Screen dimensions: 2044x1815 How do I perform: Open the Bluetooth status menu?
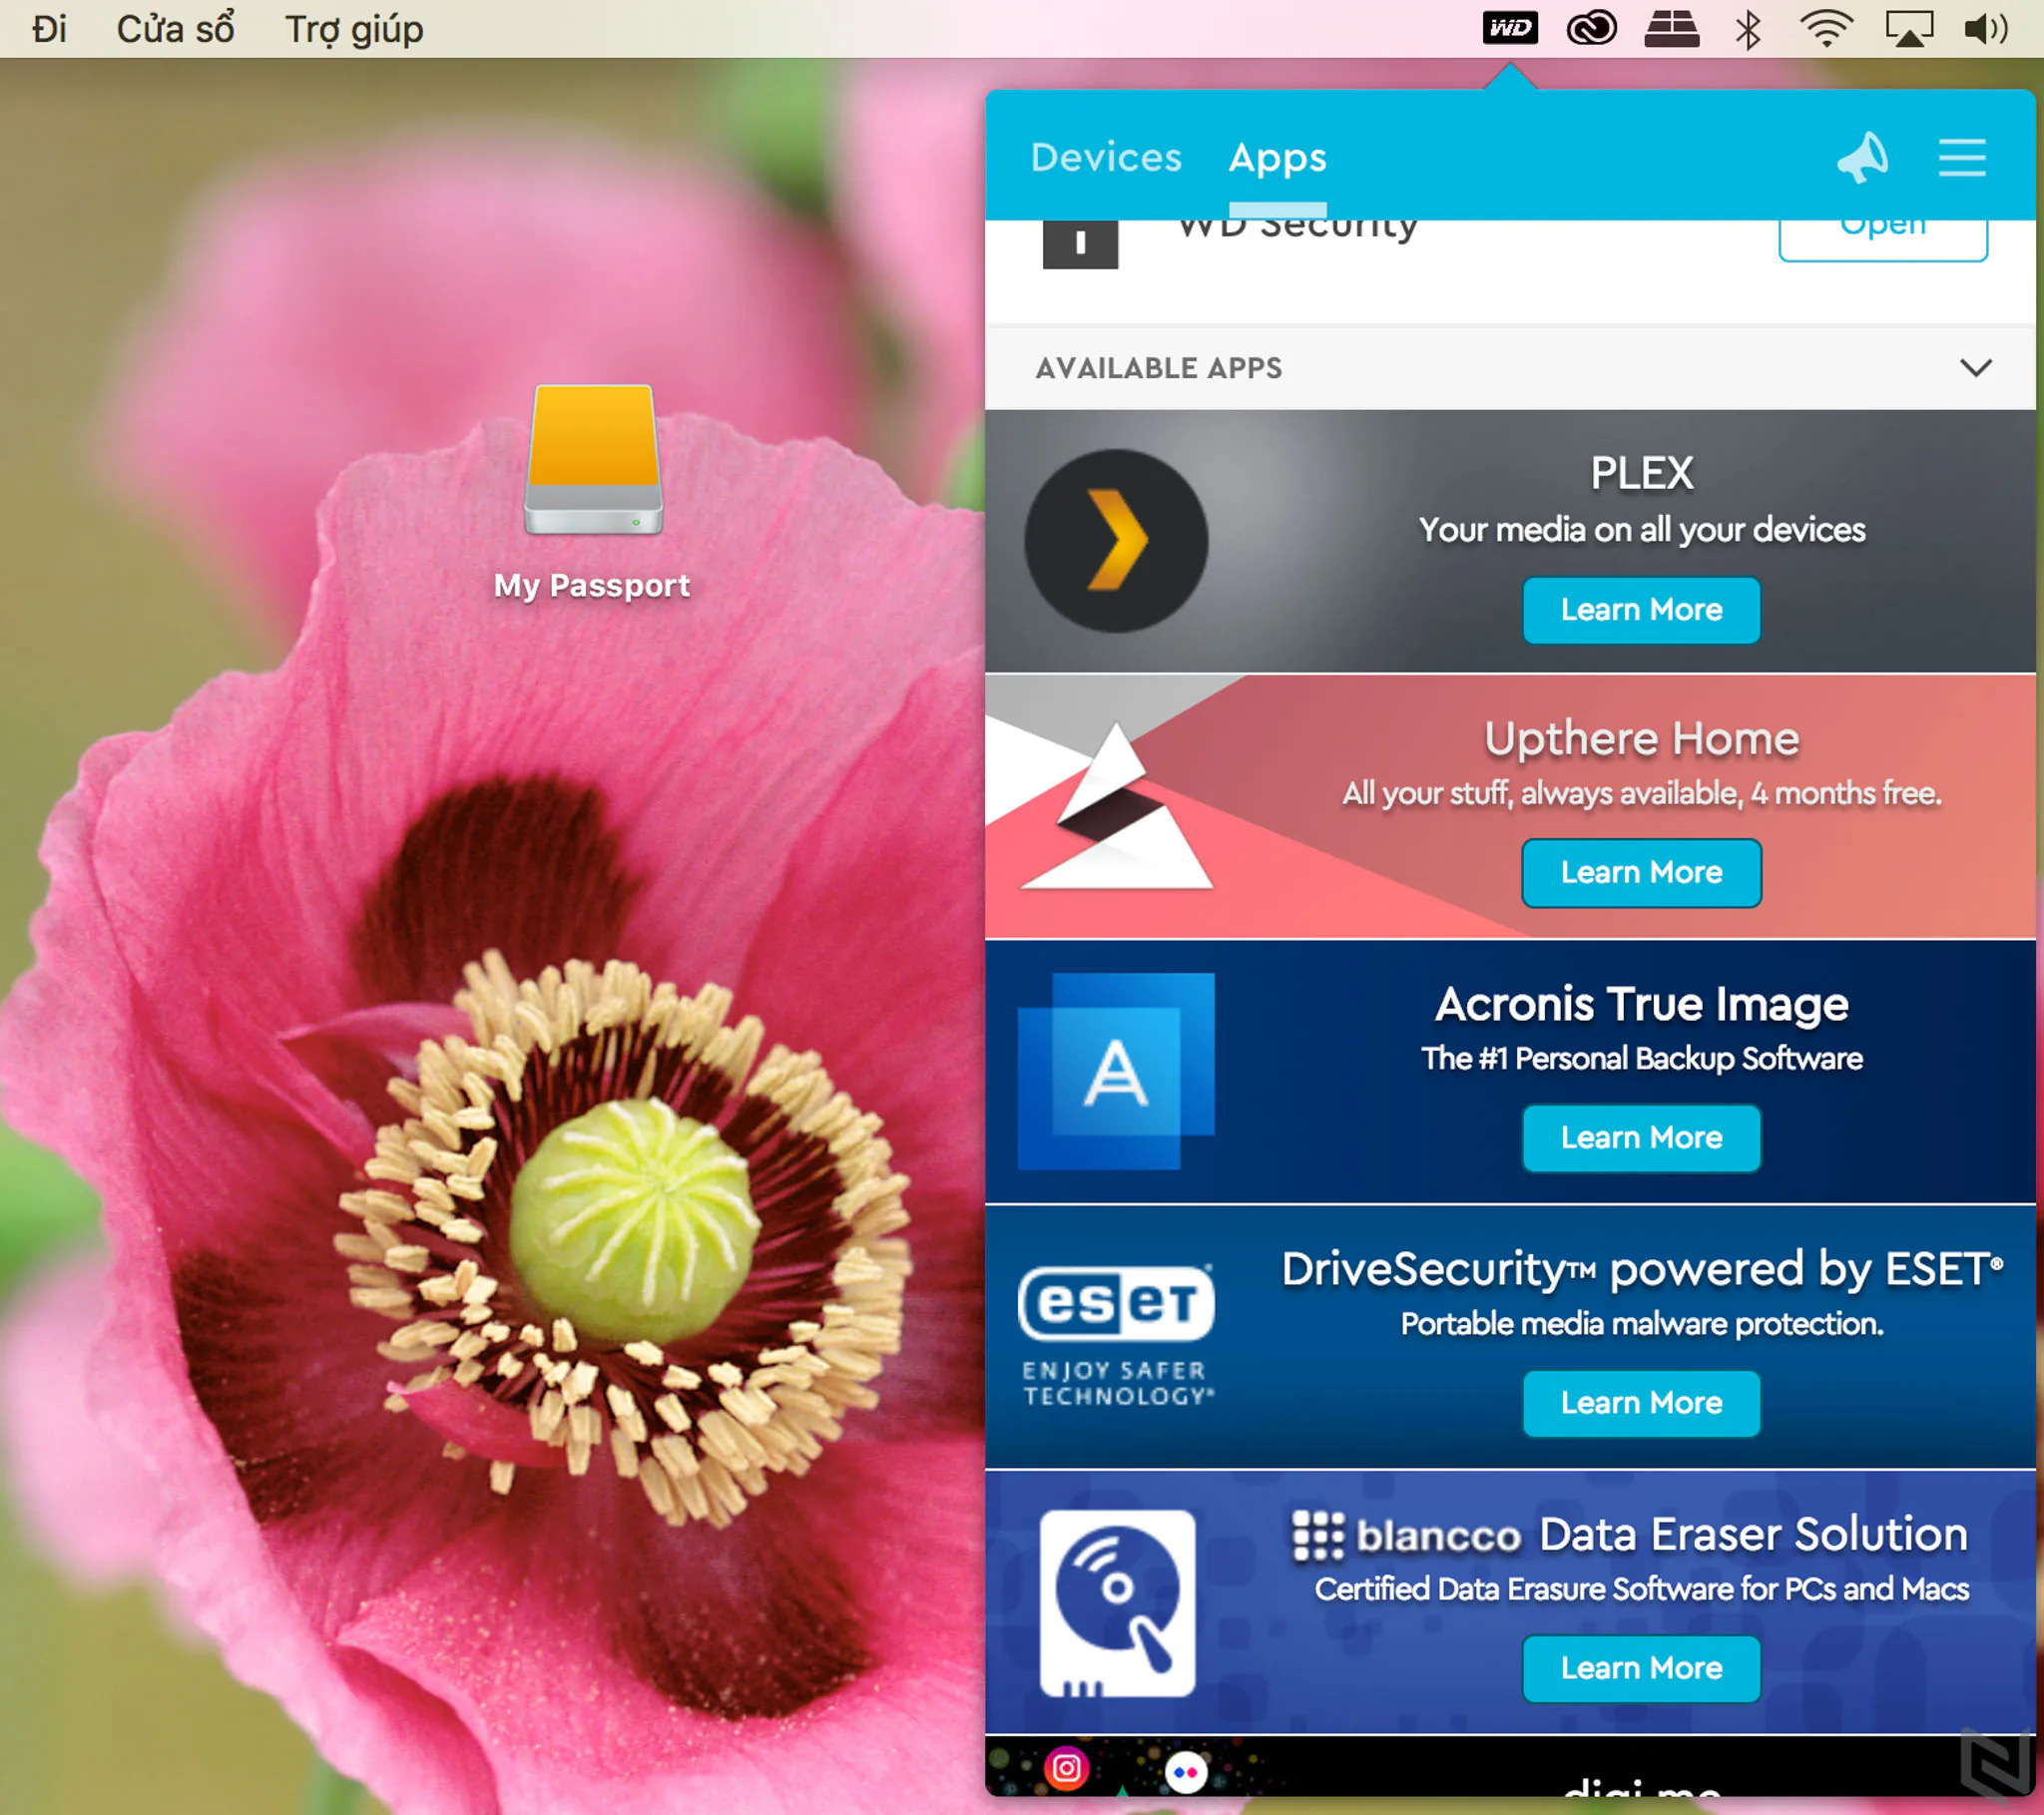coord(1748,29)
